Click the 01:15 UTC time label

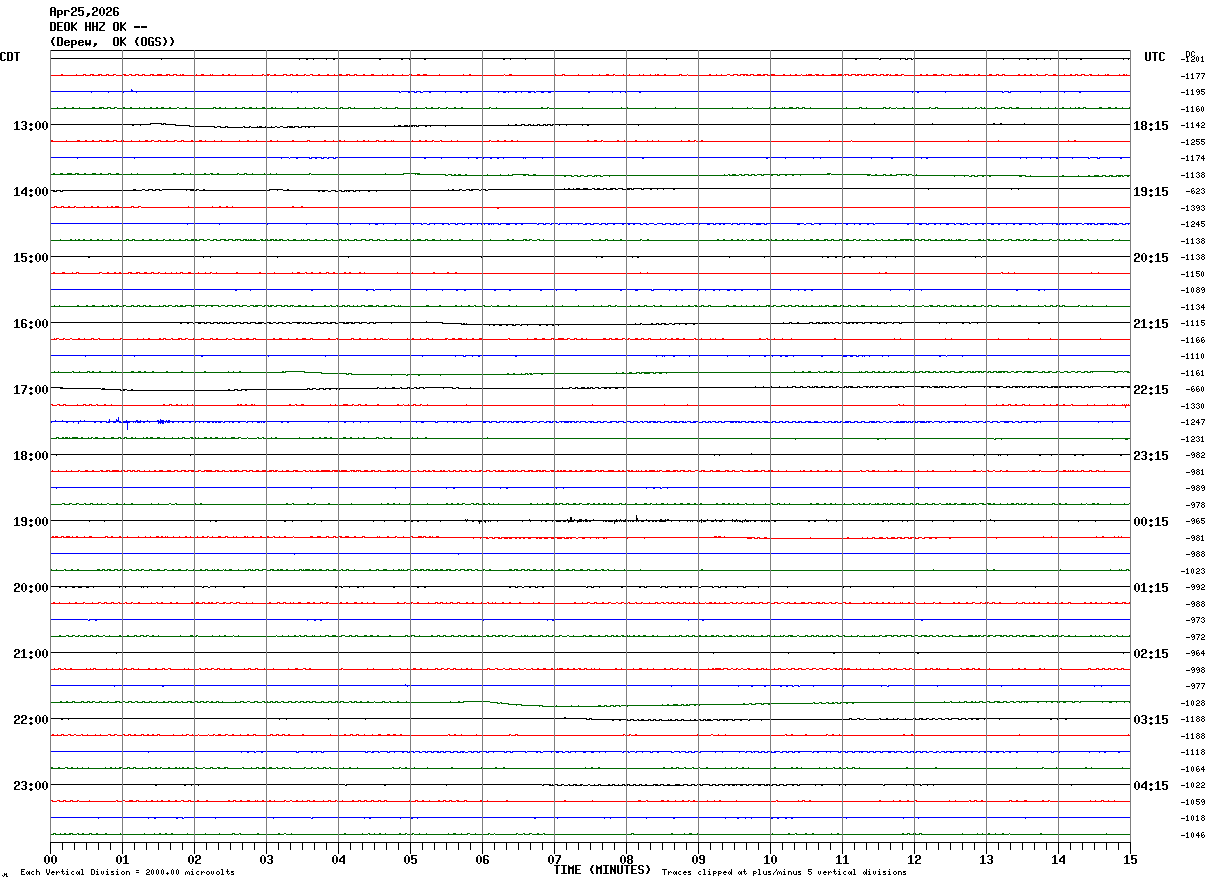tap(1150, 588)
